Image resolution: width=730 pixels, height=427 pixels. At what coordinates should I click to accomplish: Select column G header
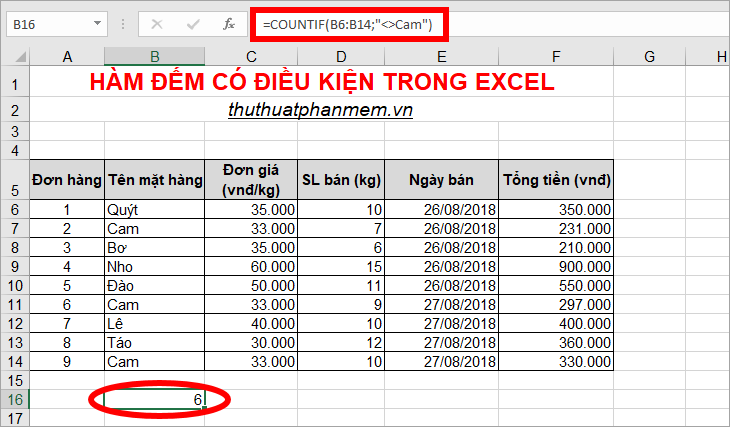[649, 57]
